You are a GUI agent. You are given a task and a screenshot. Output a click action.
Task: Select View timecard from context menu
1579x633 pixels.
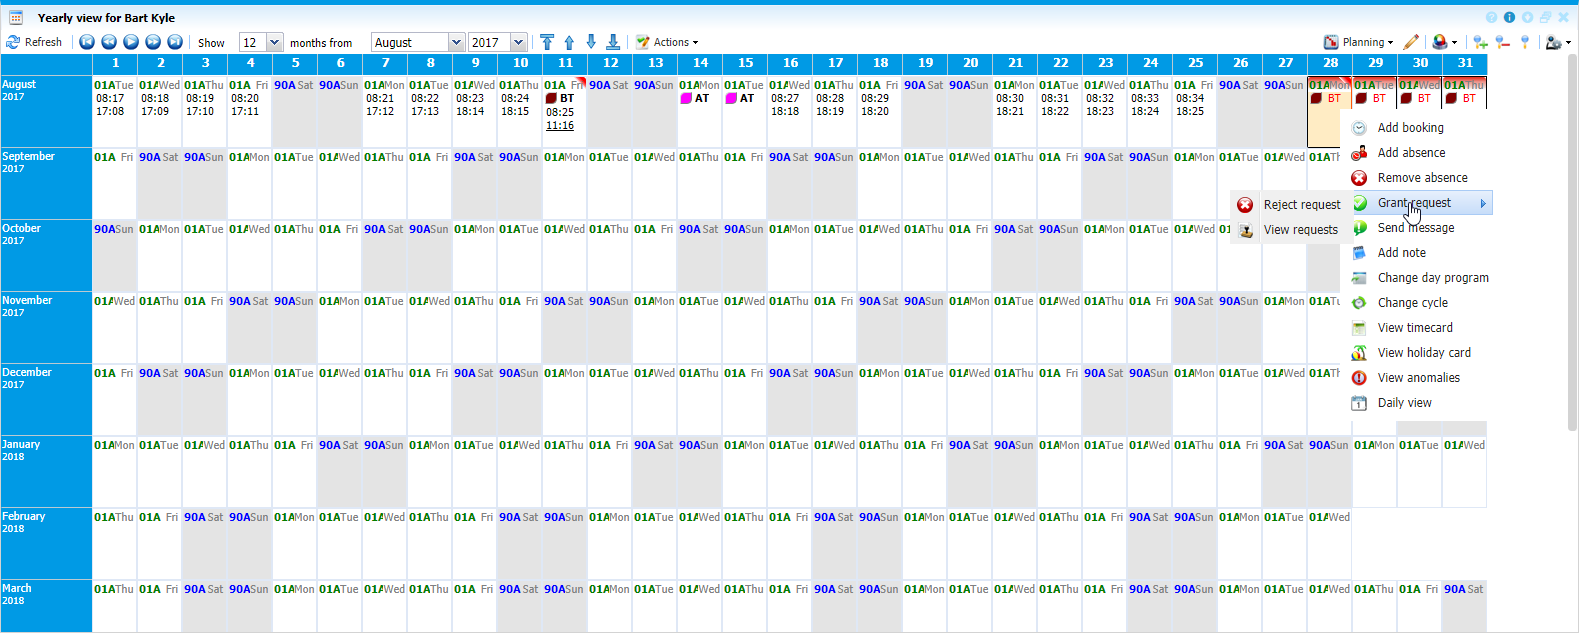1415,328
